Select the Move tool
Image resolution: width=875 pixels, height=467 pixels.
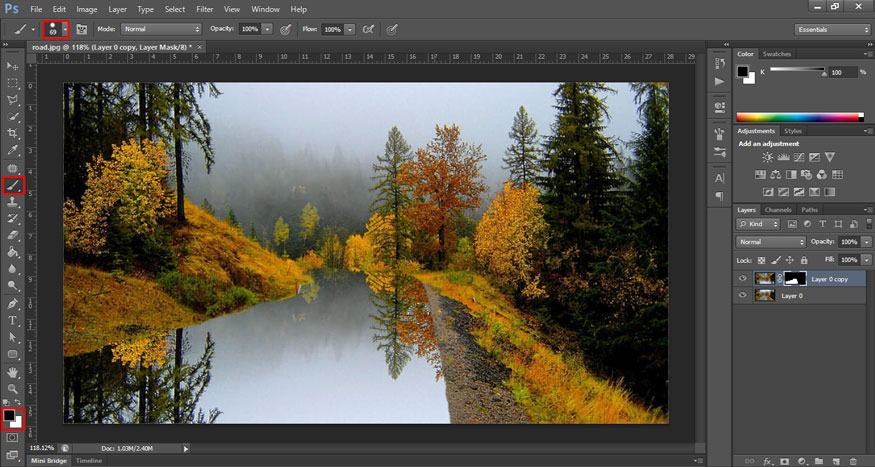[x=13, y=65]
